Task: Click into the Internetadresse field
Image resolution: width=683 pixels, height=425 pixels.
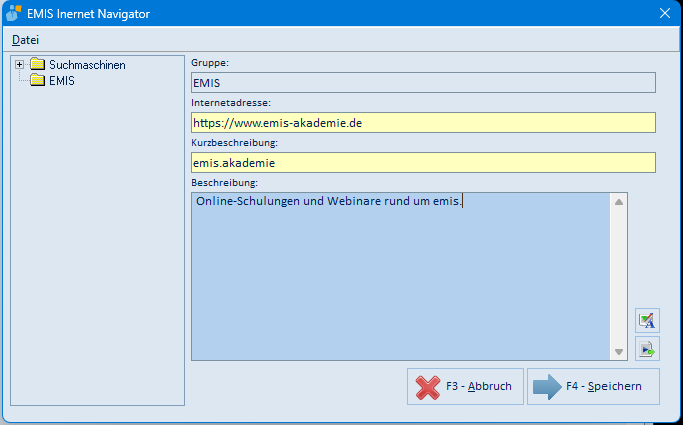Action: (423, 123)
